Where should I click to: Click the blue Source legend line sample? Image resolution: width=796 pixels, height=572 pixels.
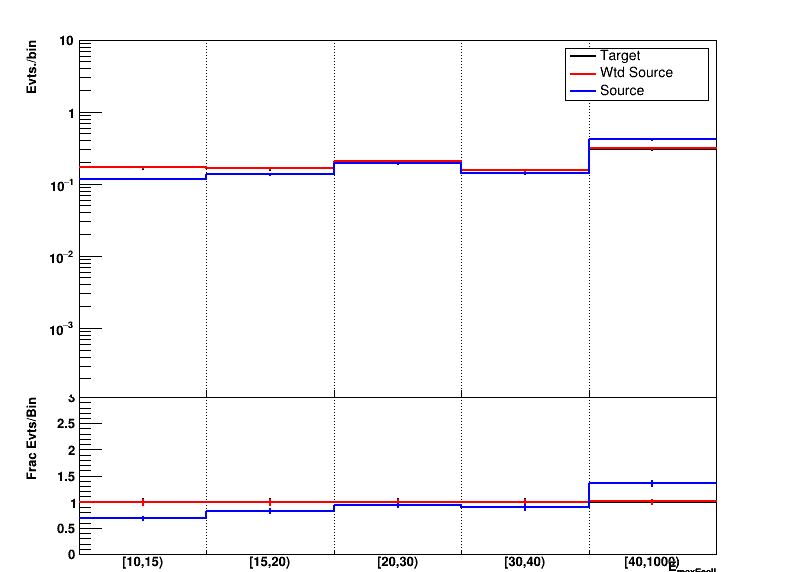[582, 90]
